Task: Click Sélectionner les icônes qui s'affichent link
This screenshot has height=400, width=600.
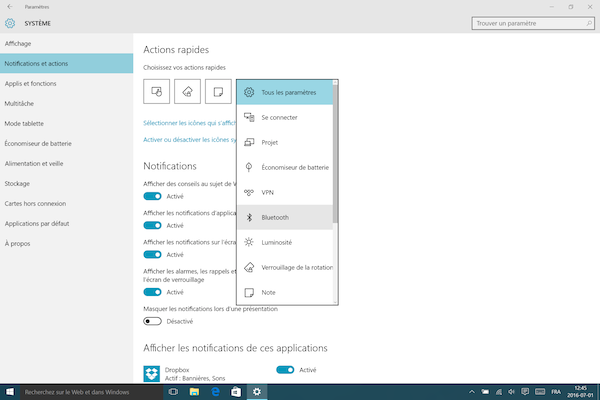Action: 190,123
